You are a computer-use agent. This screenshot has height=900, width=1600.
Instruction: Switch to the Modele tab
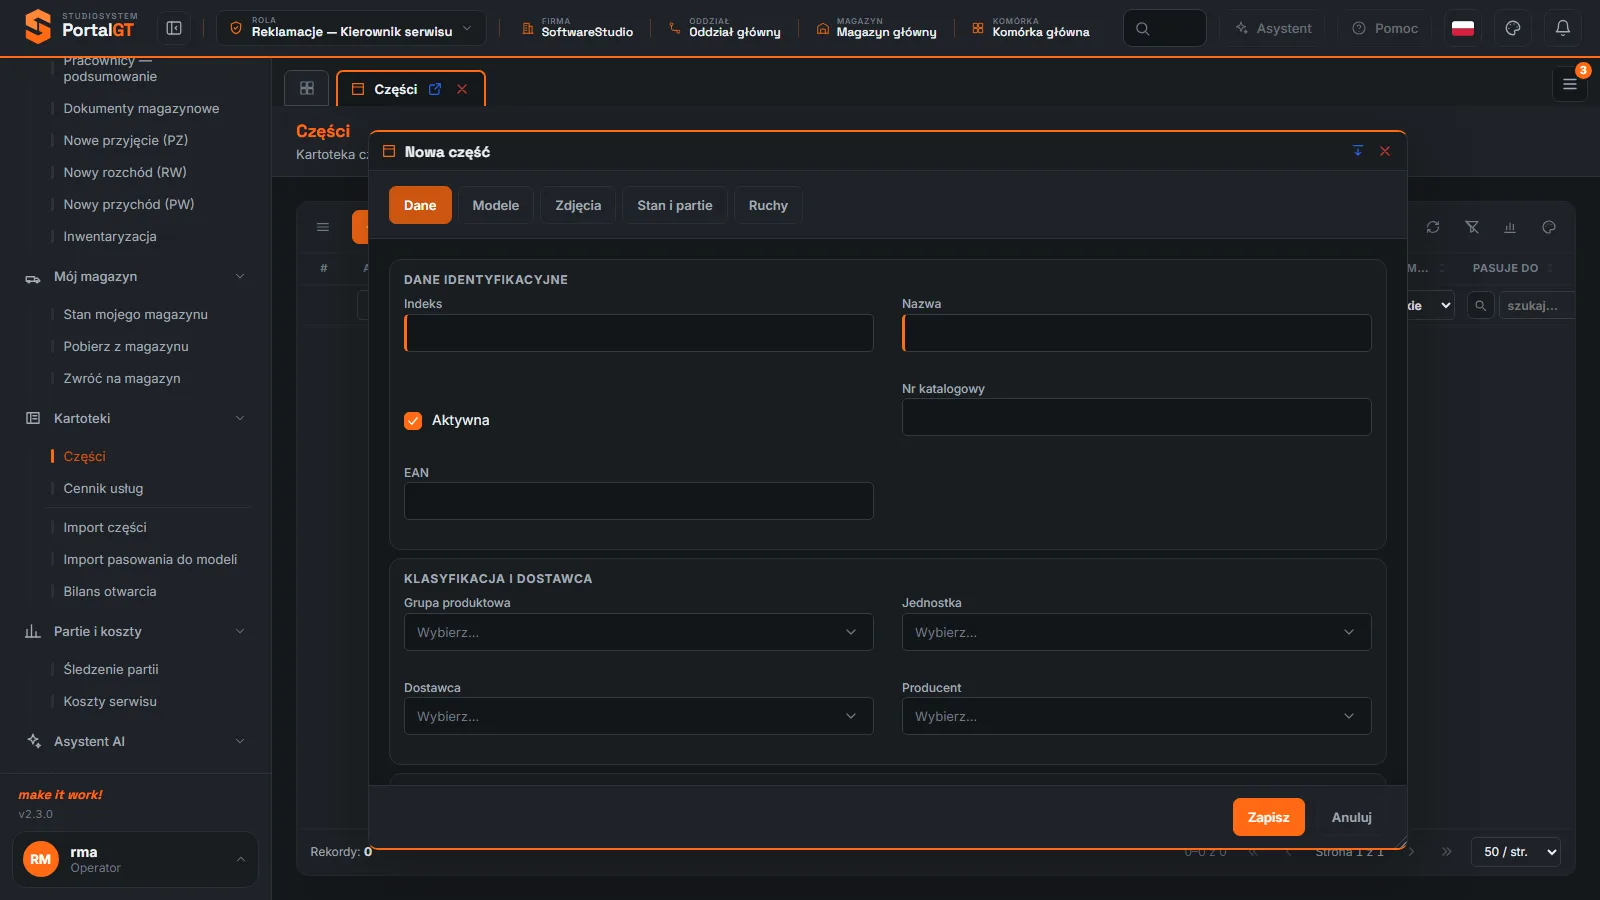click(x=496, y=205)
